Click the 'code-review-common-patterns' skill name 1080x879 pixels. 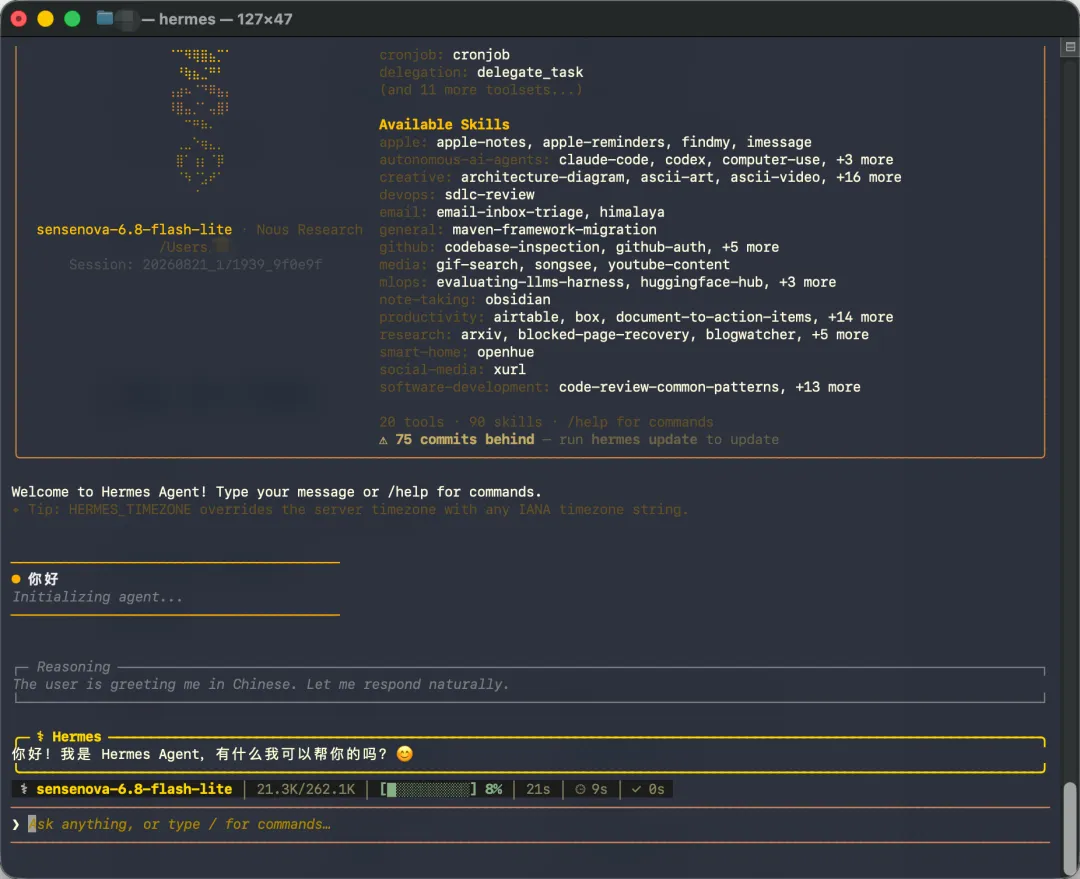668,388
